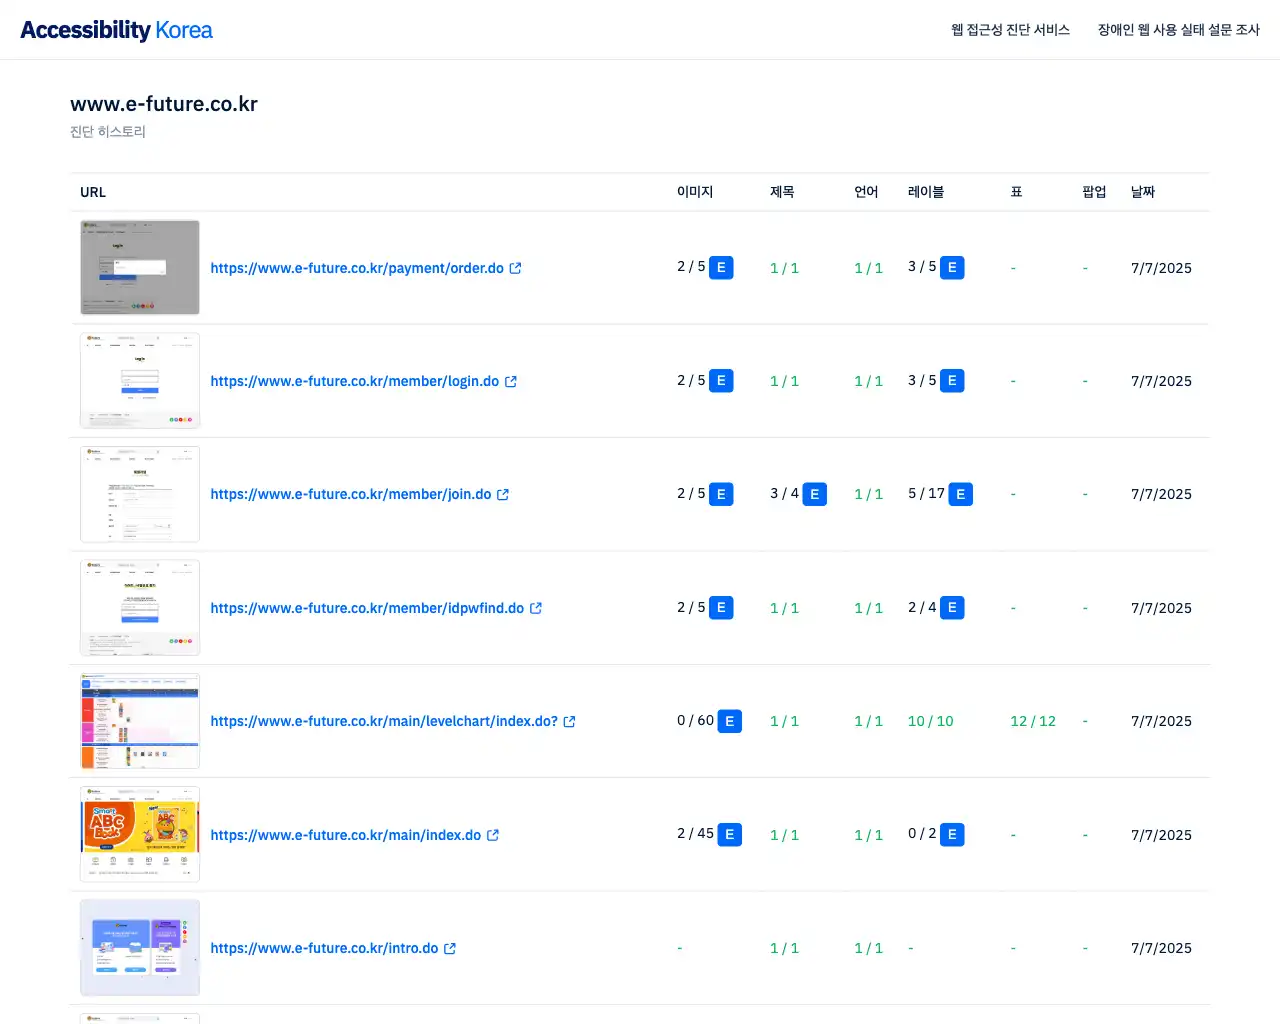Click label E badge in payment/order.do row
This screenshot has height=1024, width=1280.
(952, 268)
